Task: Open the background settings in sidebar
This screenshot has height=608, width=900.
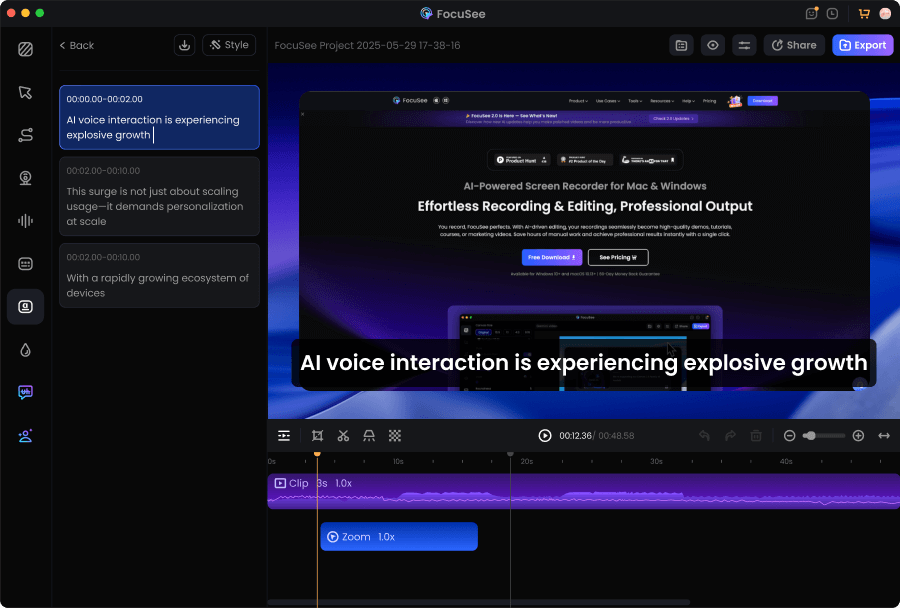Action: click(25, 49)
